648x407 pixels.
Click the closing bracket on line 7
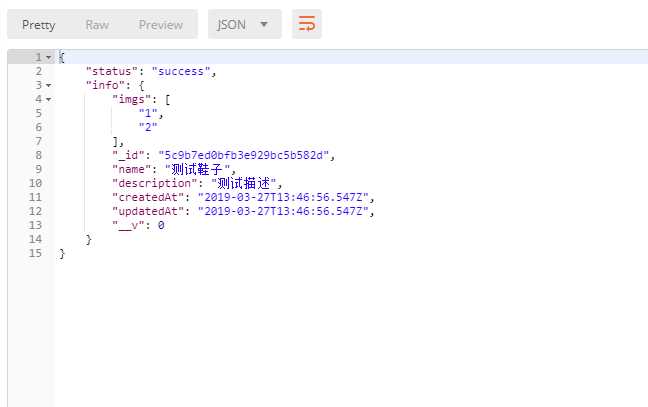116,141
